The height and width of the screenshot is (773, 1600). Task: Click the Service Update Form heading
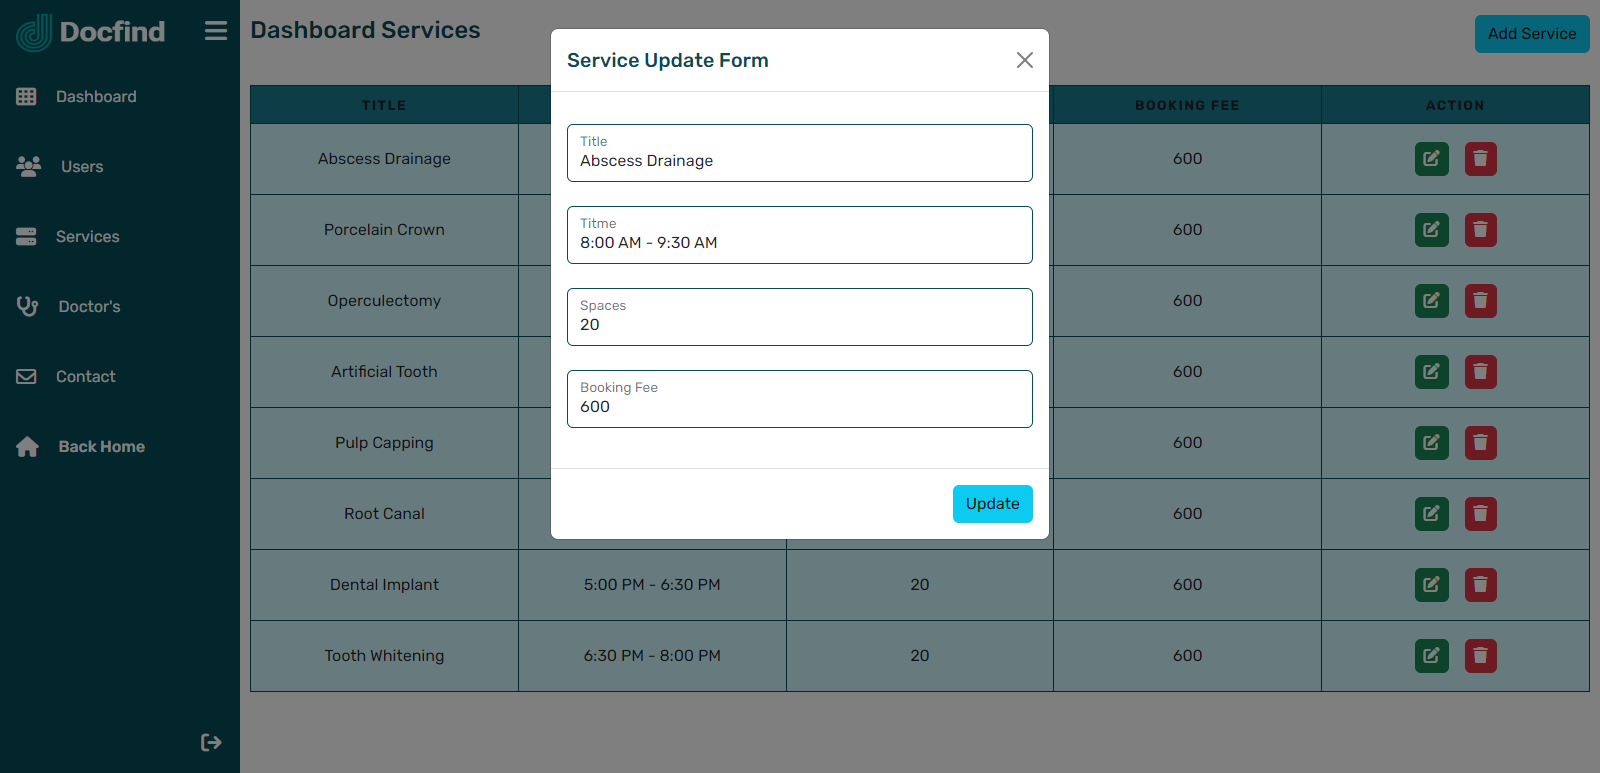click(x=668, y=60)
